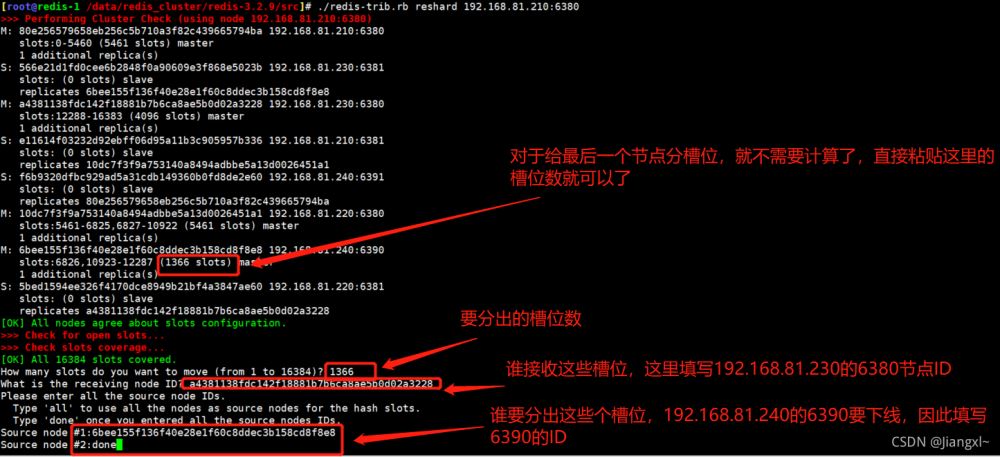Click the receiving node ID a4381138fdc1… entry
Viewport: 1000px width, 457px height.
coord(311,384)
